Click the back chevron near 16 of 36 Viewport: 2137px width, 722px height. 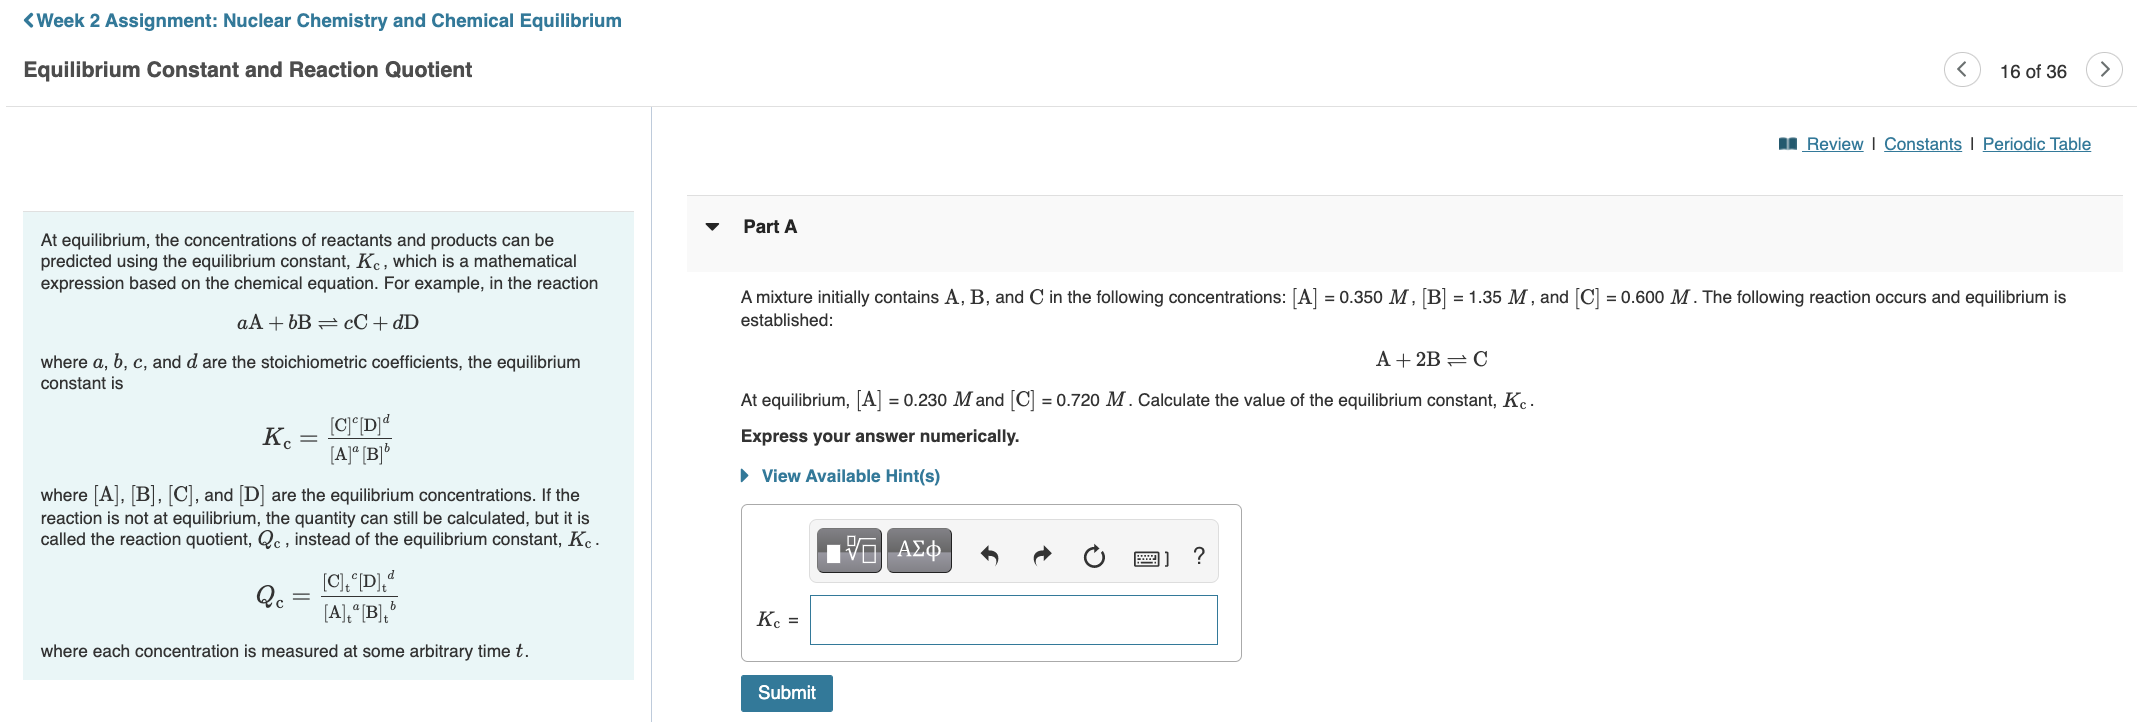click(x=1961, y=70)
